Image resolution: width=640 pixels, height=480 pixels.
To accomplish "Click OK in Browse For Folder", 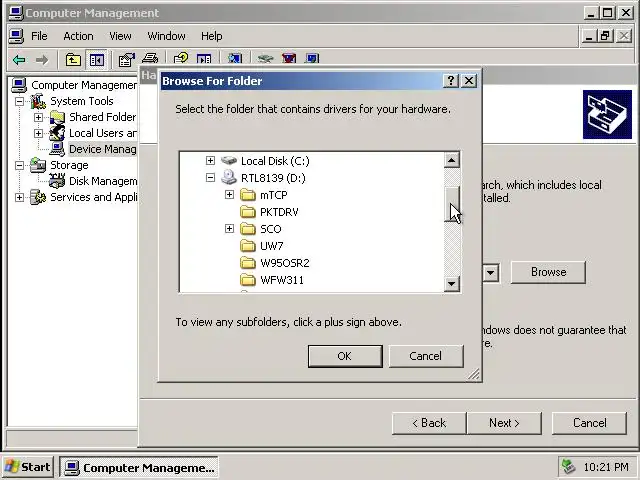I will coord(345,356).
